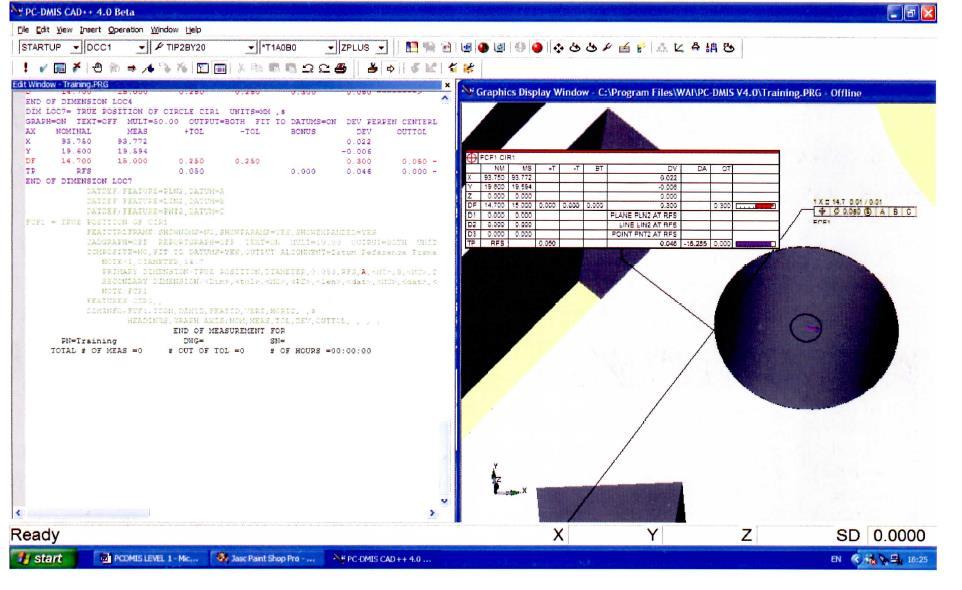Click the red exclamation mark toolbar icon
The width and height of the screenshot is (962, 590).
tap(25, 67)
